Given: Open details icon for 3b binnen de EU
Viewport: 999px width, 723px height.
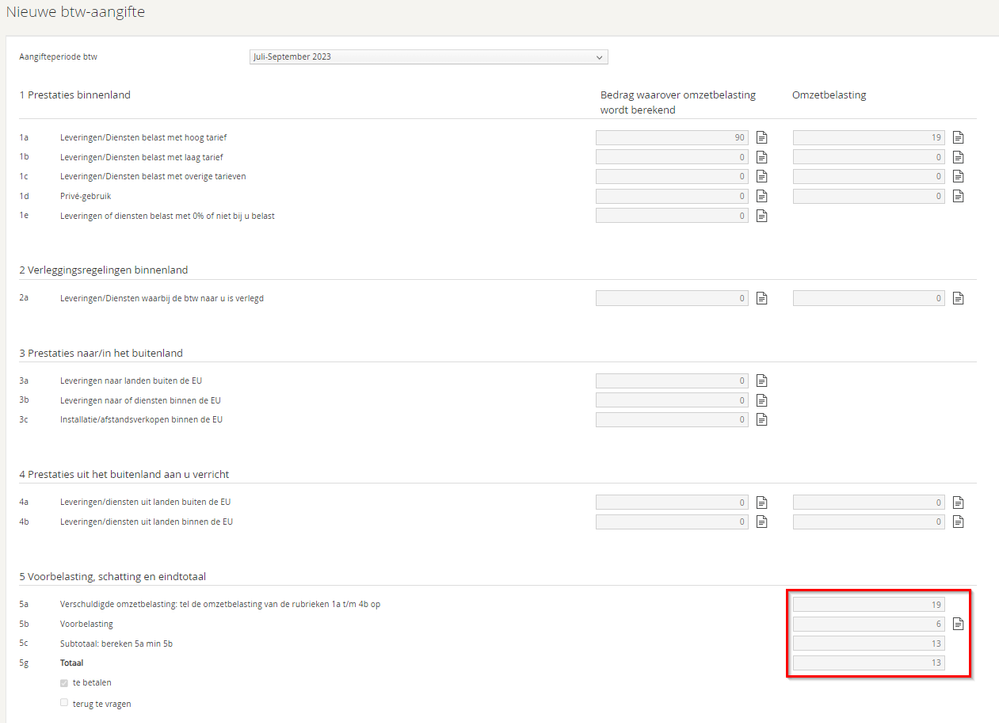Looking at the screenshot, I should point(761,401).
